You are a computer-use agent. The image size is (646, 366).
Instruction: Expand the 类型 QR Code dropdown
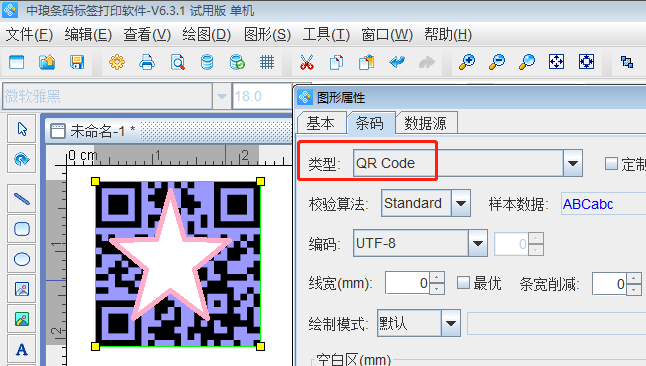click(573, 163)
